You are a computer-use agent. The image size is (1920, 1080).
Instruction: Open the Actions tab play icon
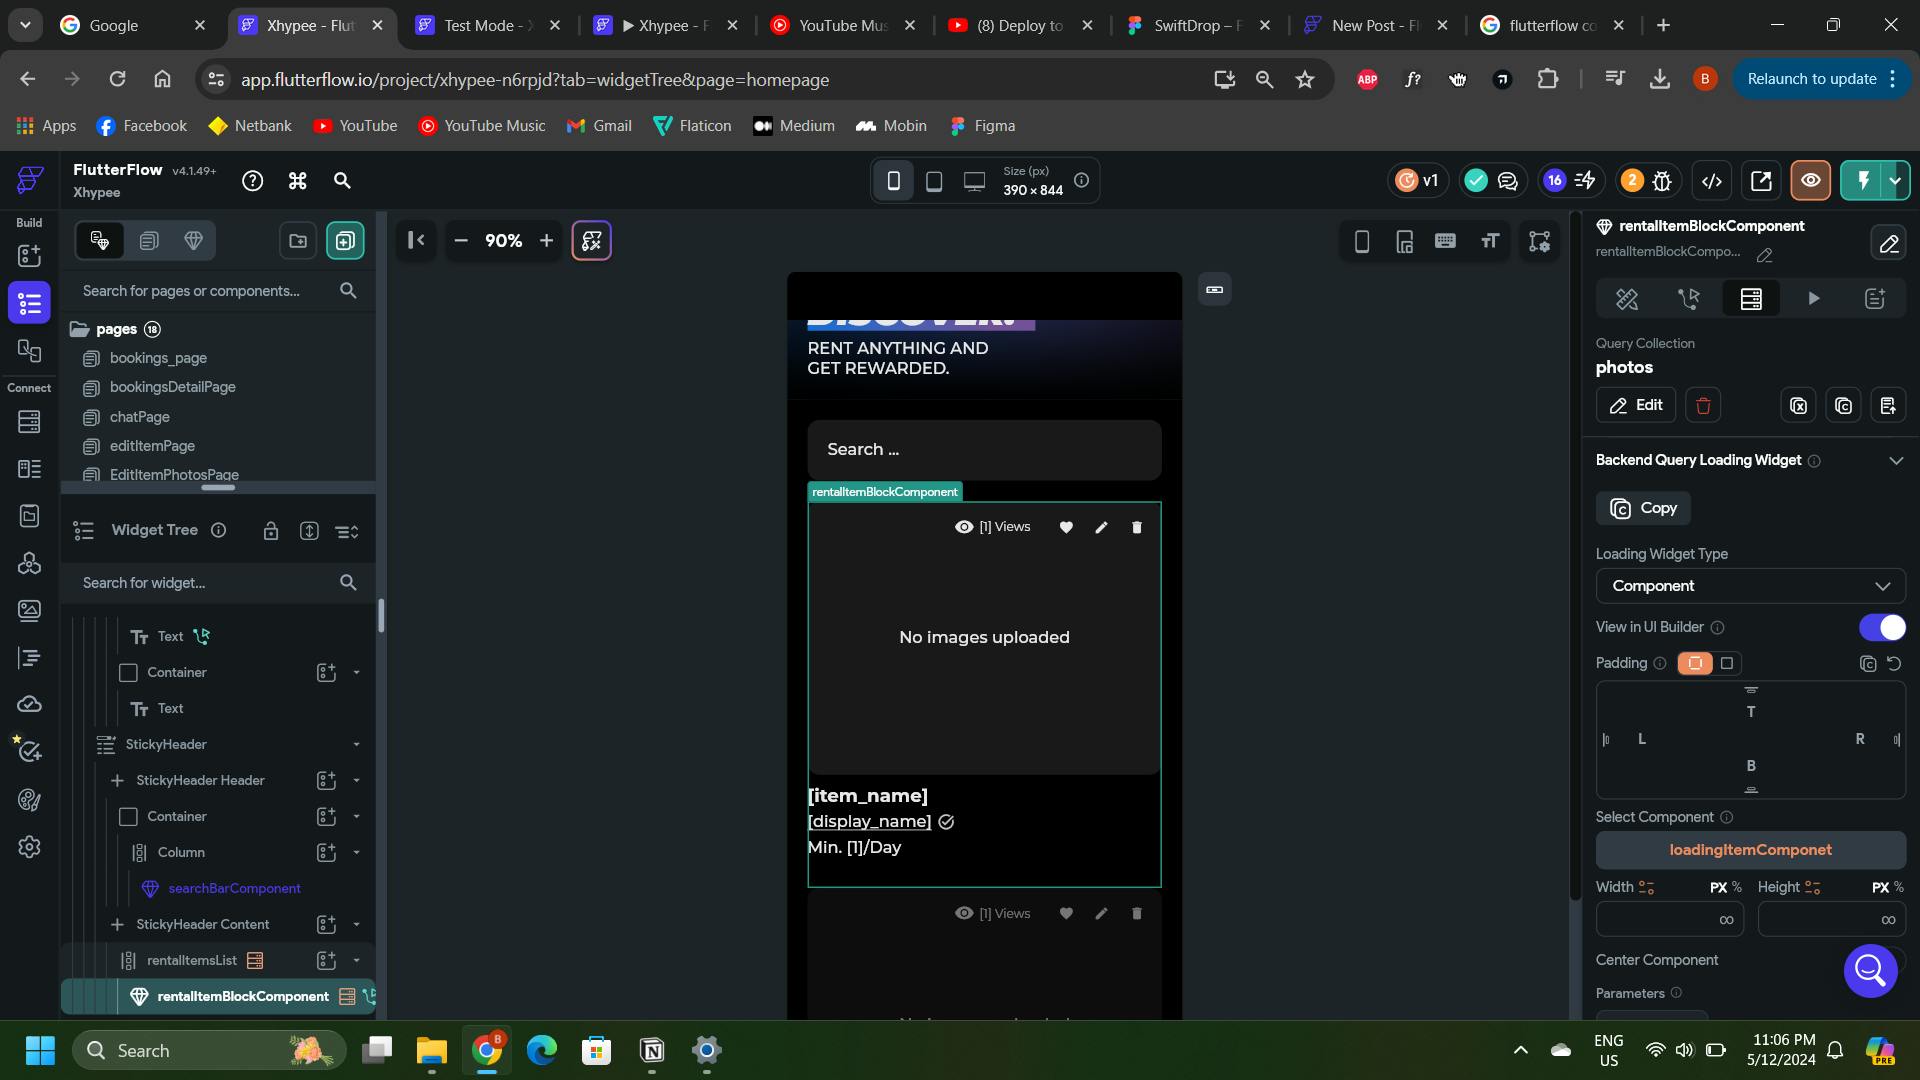tap(1813, 299)
